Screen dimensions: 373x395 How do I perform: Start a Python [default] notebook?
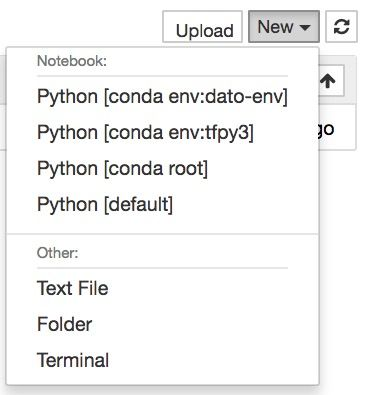pos(162,204)
